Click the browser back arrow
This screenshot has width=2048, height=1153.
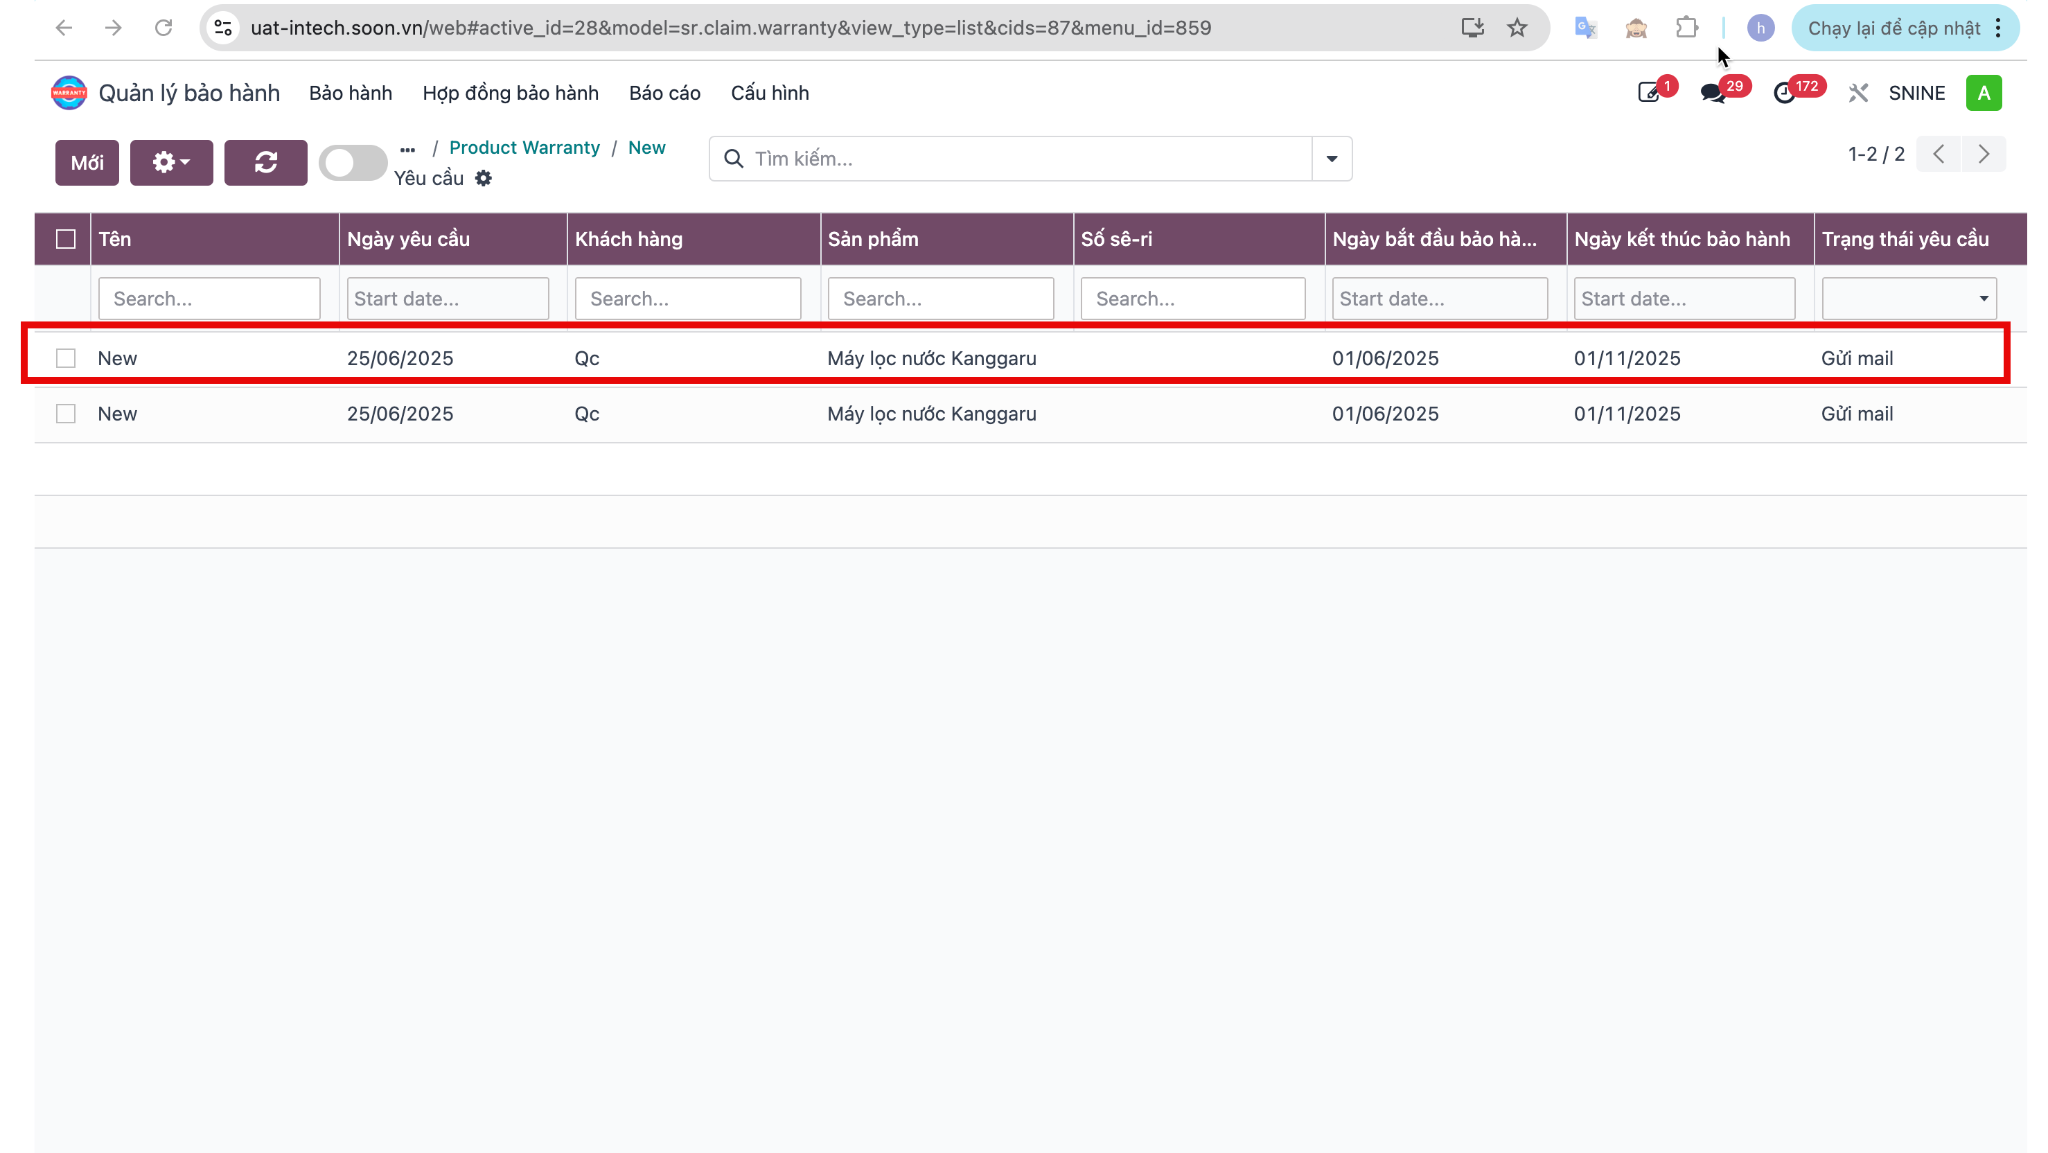tap(64, 28)
